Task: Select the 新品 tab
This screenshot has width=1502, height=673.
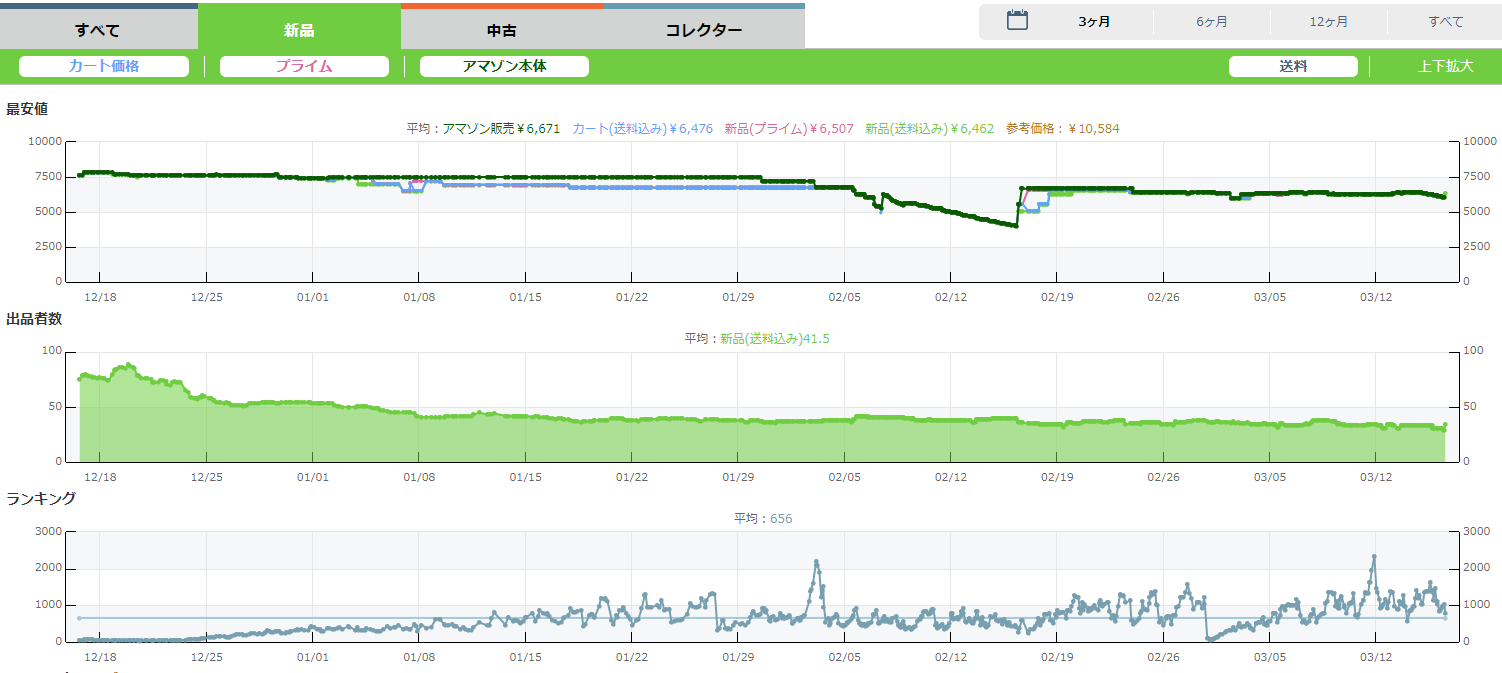Action: pyautogui.click(x=299, y=29)
